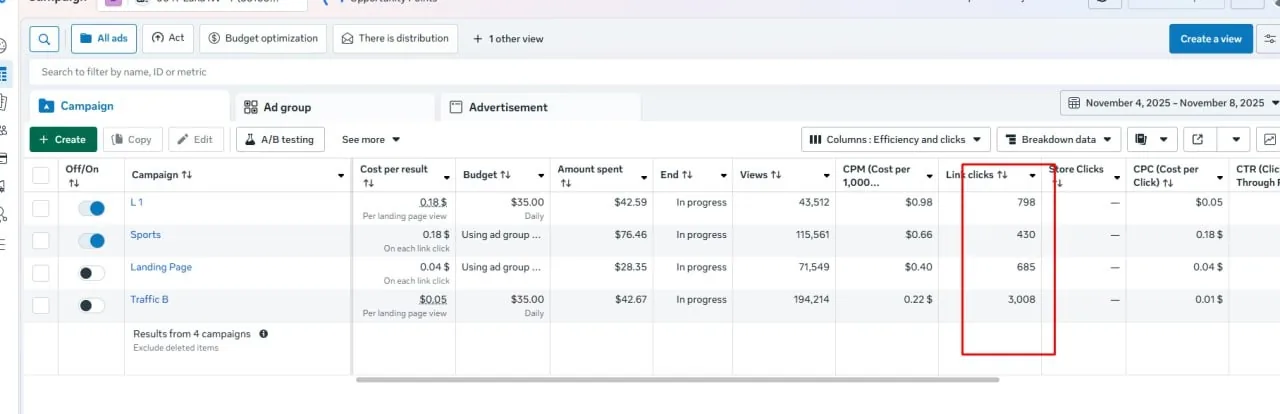This screenshot has width=1280, height=414.
Task: Sort by Link clicks column header
Action: point(977,175)
